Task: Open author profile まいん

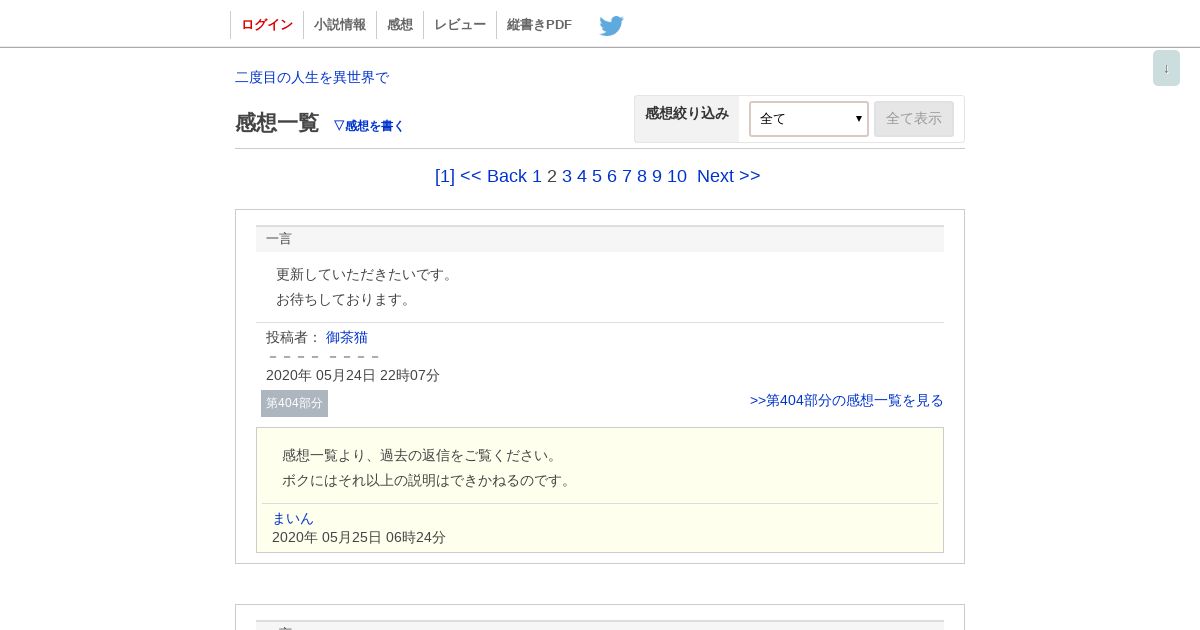Action: [x=293, y=518]
